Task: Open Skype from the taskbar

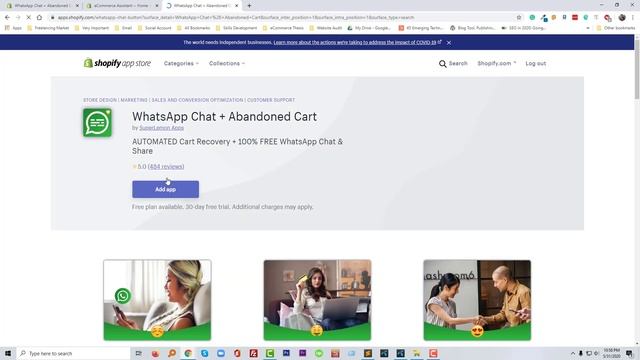Action: (x=204, y=353)
